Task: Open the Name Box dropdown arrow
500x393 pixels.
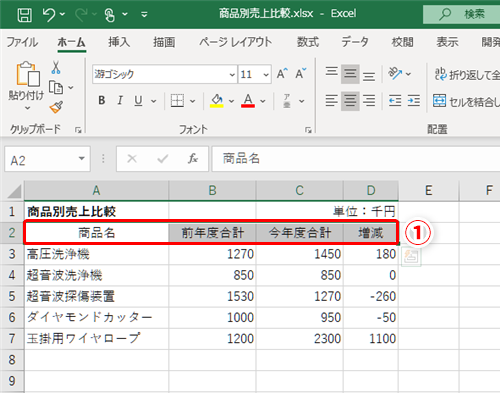Action: pos(81,159)
